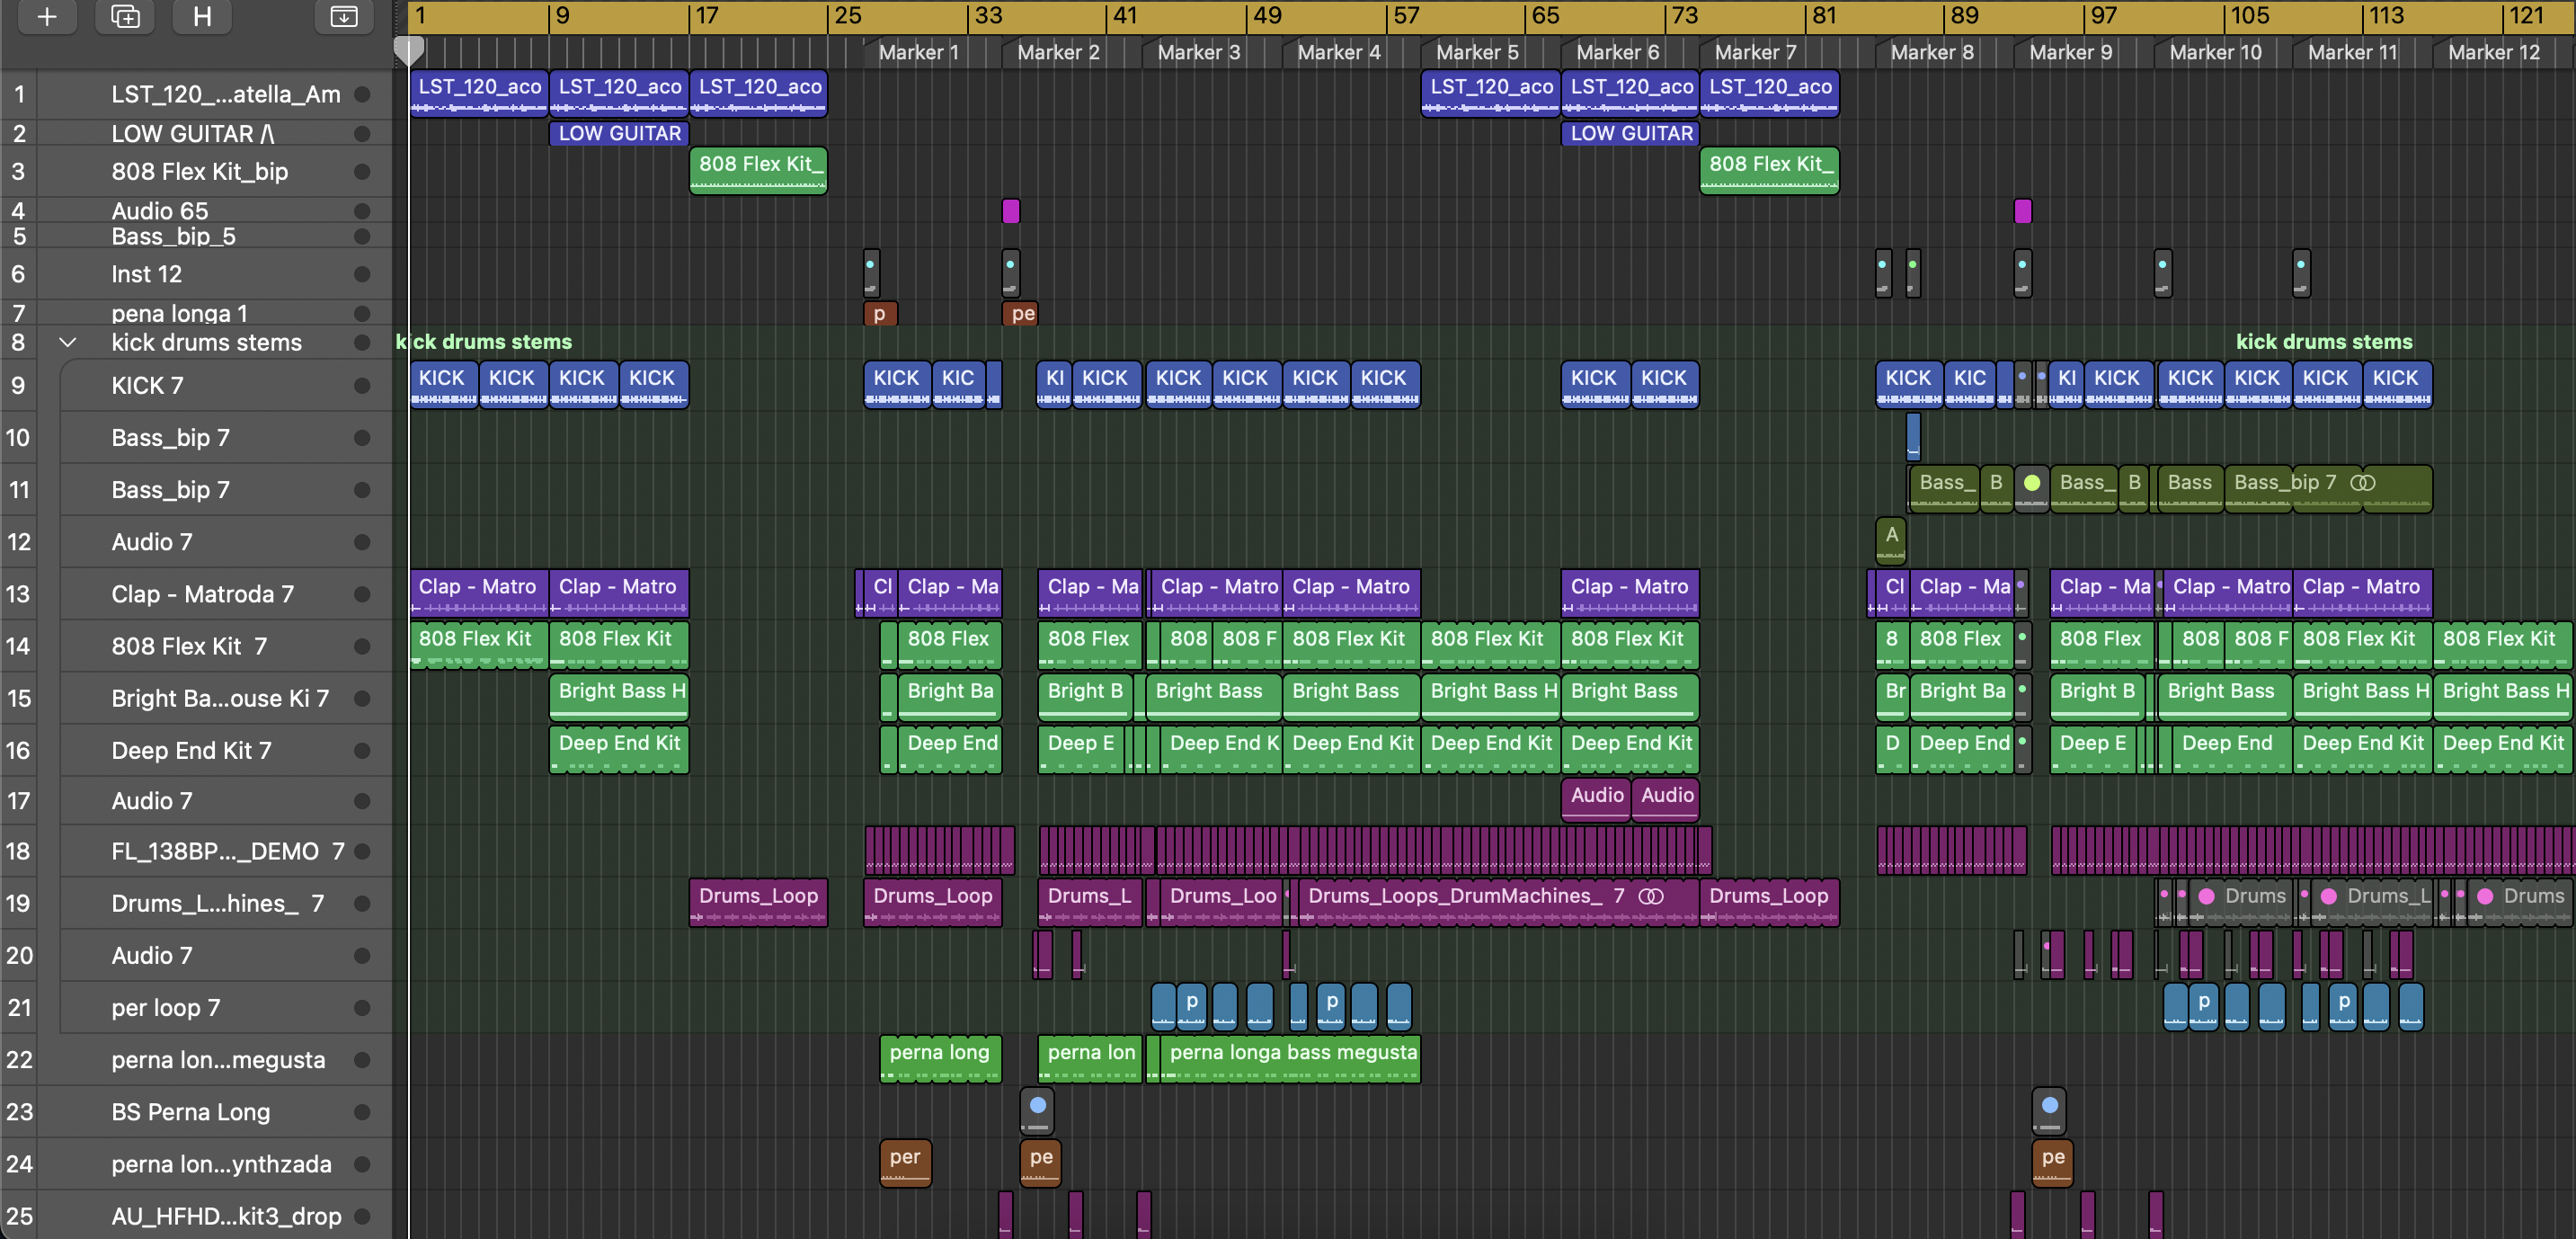Click the add new track plus button
2576x1239 pixels.
click(x=46, y=16)
